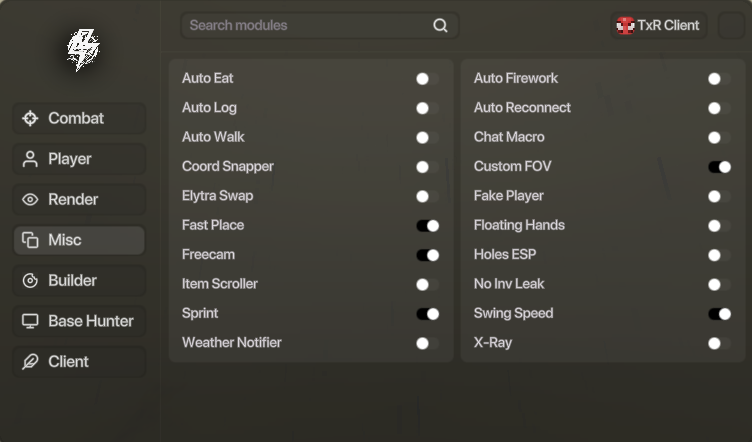The width and height of the screenshot is (752, 442).
Task: Click the Custom FOV module label
Action: [x=513, y=166]
